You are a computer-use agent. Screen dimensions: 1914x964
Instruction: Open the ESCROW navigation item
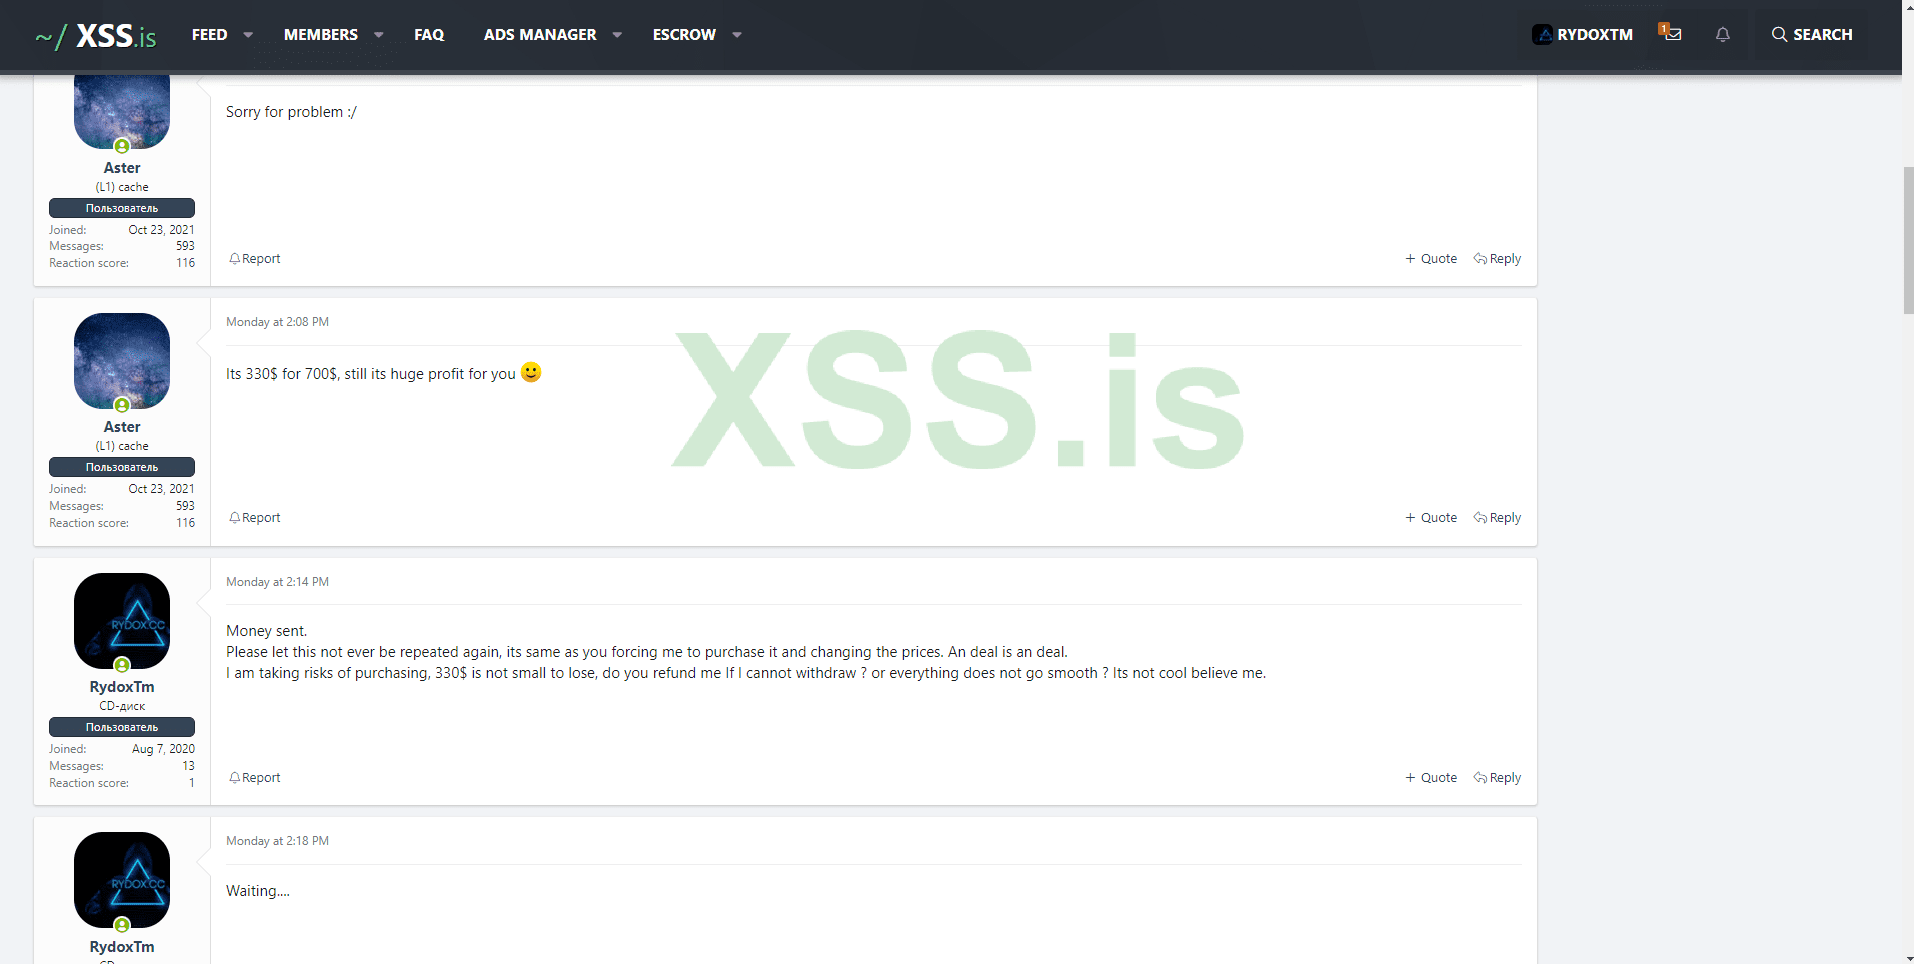[684, 35]
